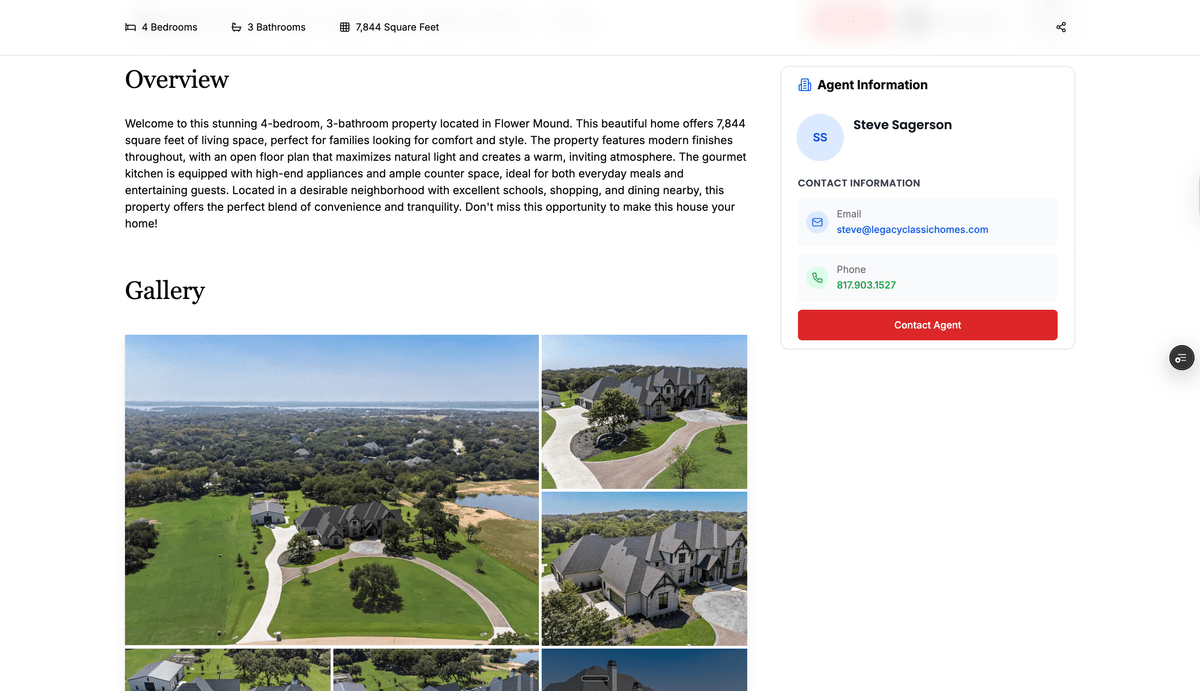Click the Steve Sagerson agent name
The width and height of the screenshot is (1200, 691).
coord(902,125)
